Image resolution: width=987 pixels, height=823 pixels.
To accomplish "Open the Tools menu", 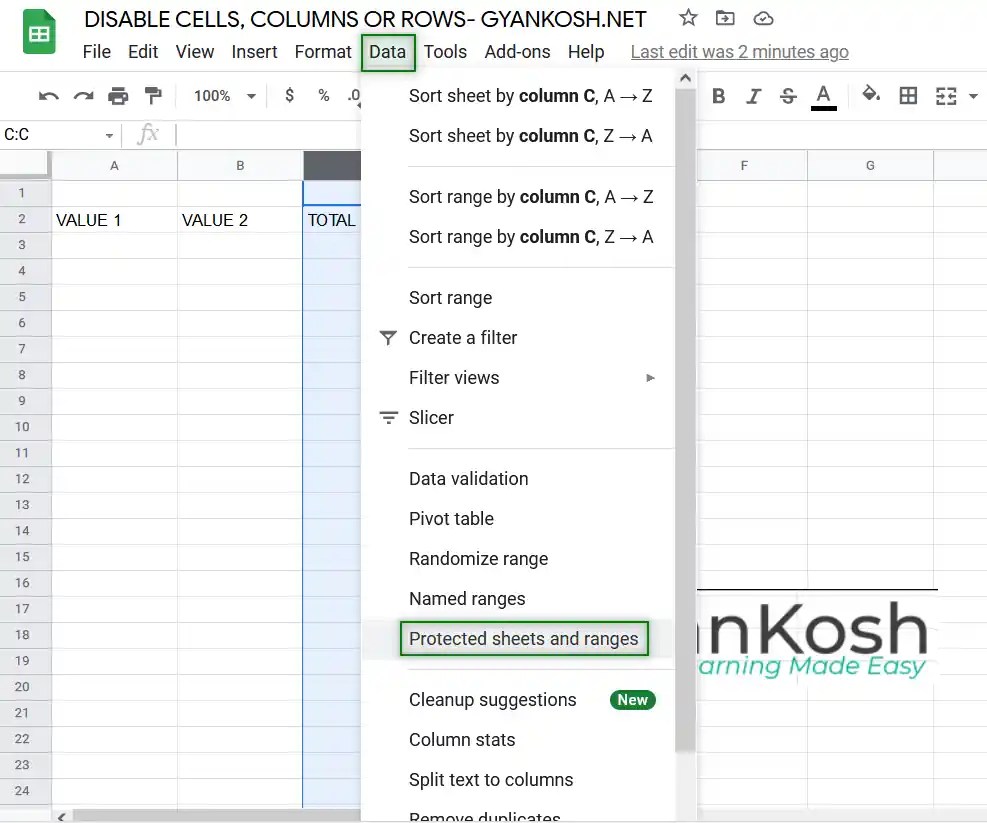I will (445, 52).
